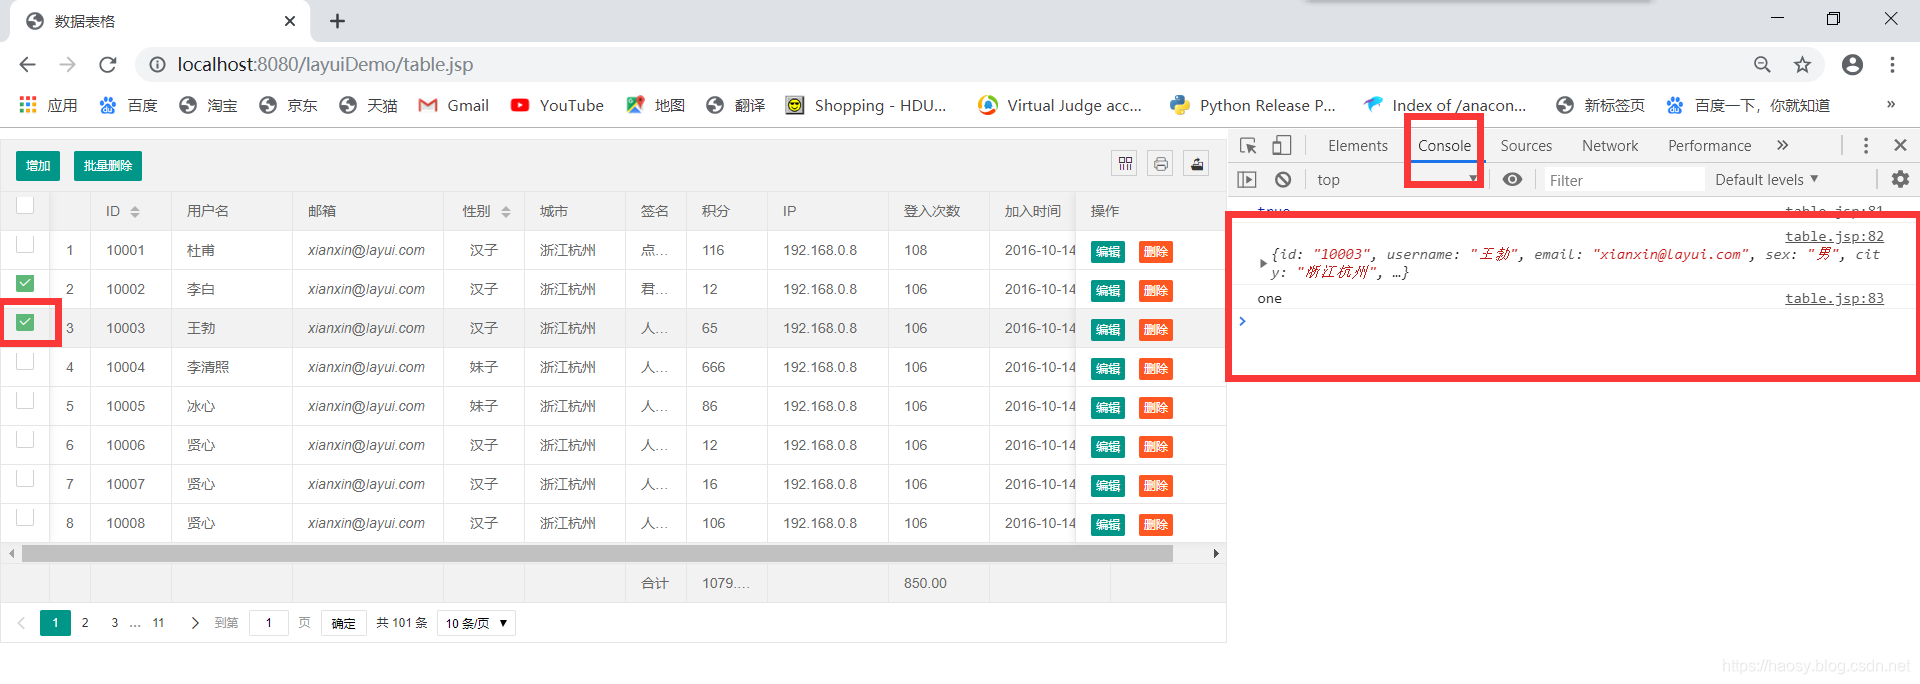Click the site info icon in address bar

[x=157, y=64]
